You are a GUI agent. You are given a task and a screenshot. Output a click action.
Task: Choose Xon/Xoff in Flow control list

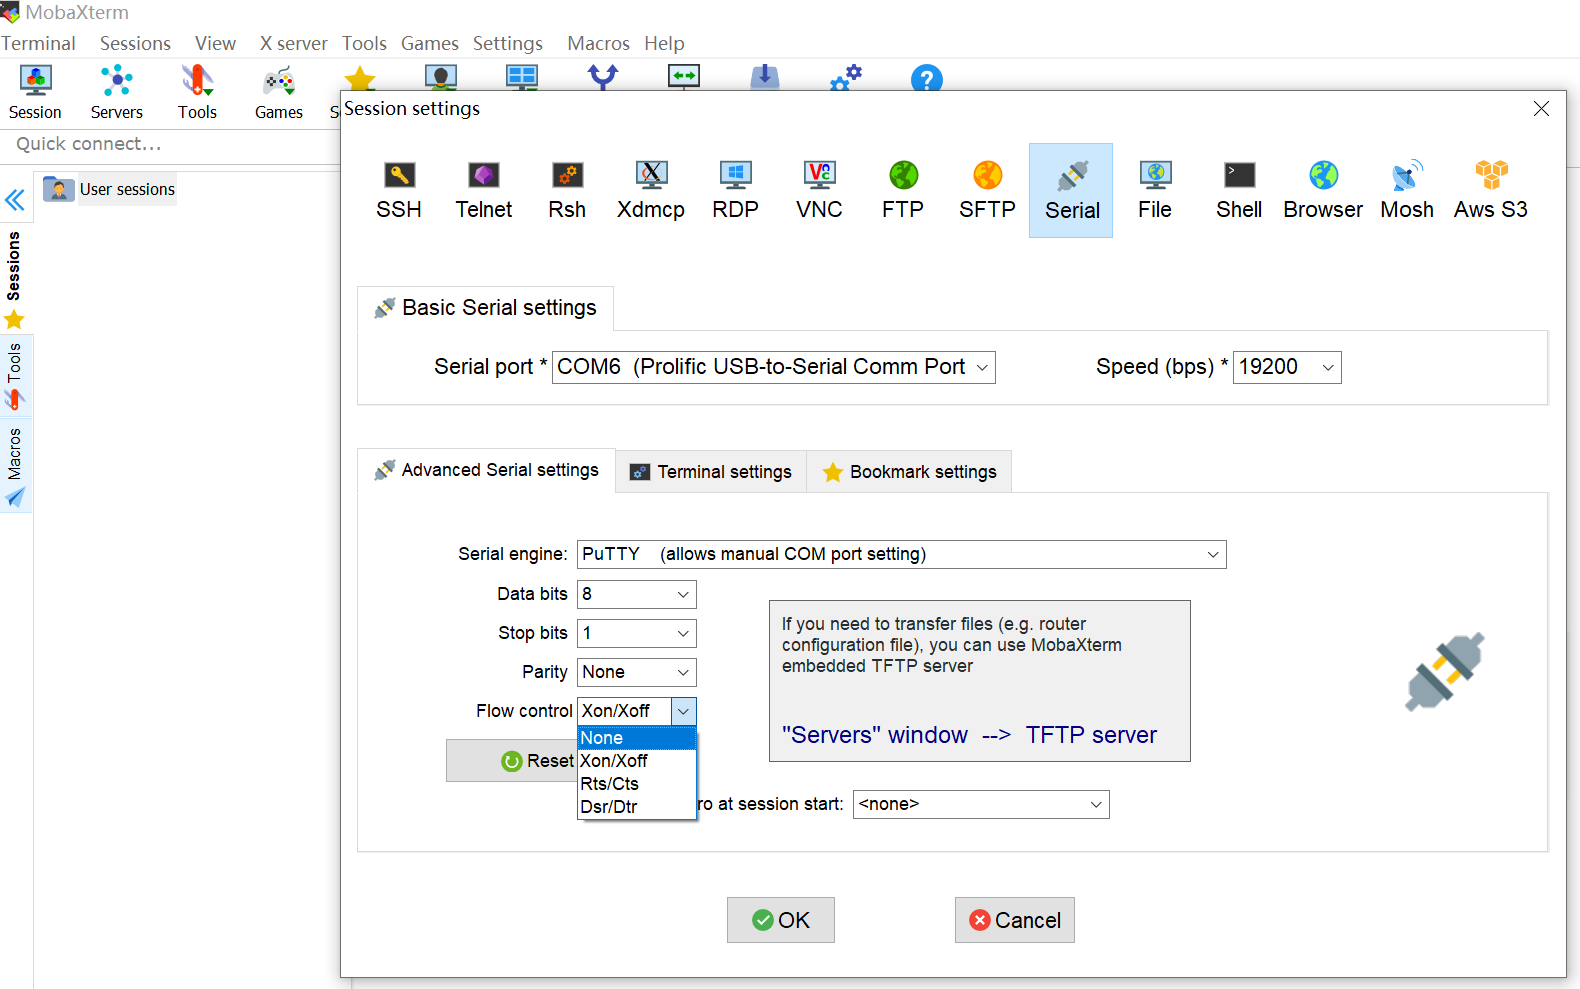click(x=636, y=761)
